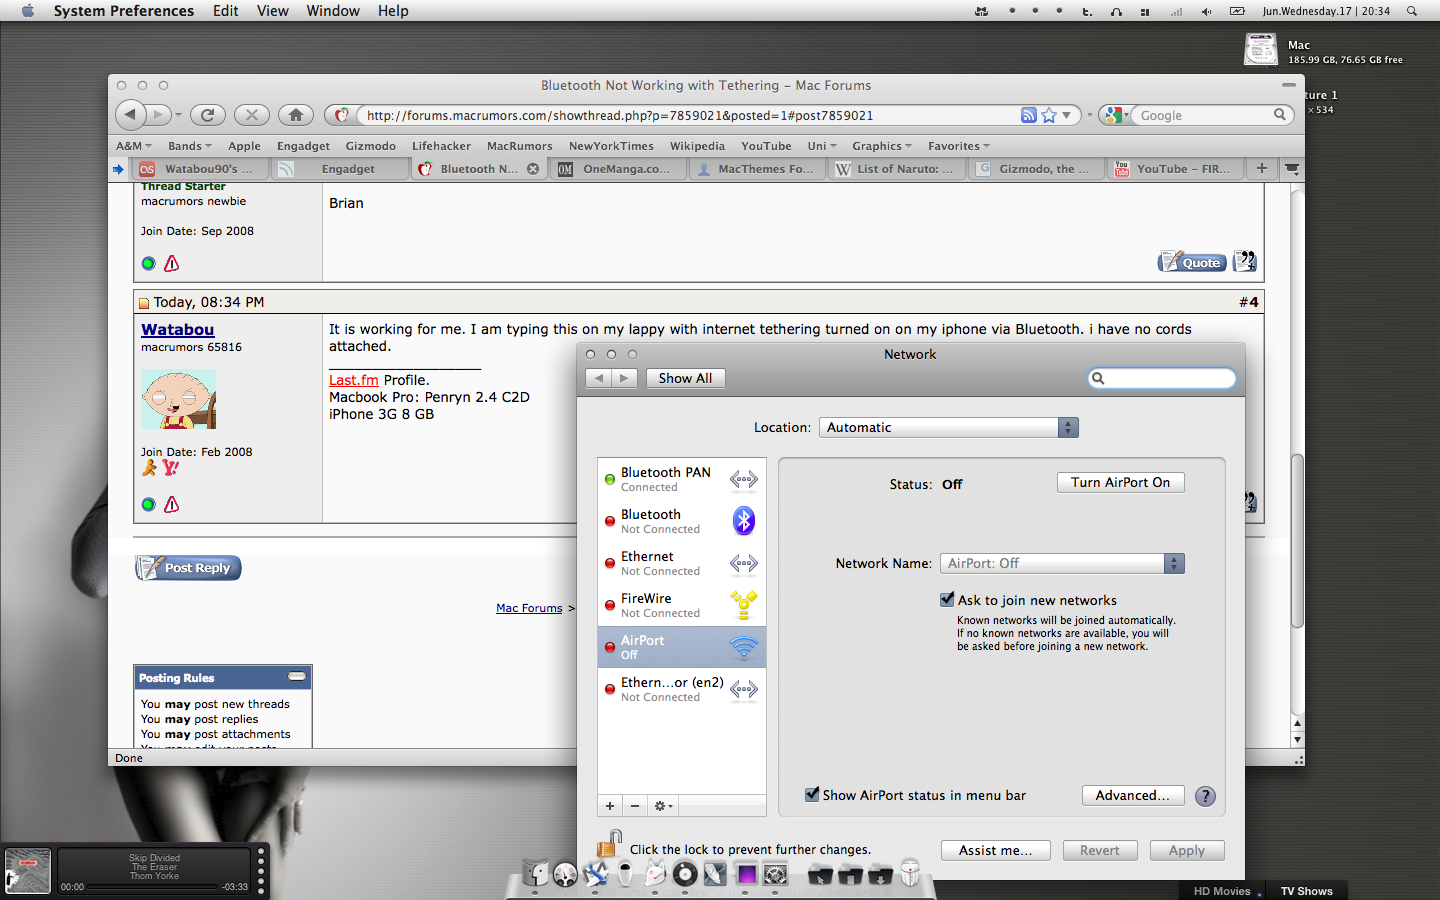Viewport: 1440px width, 900px height.
Task: Go back in the browser toolbar
Action: click(131, 115)
